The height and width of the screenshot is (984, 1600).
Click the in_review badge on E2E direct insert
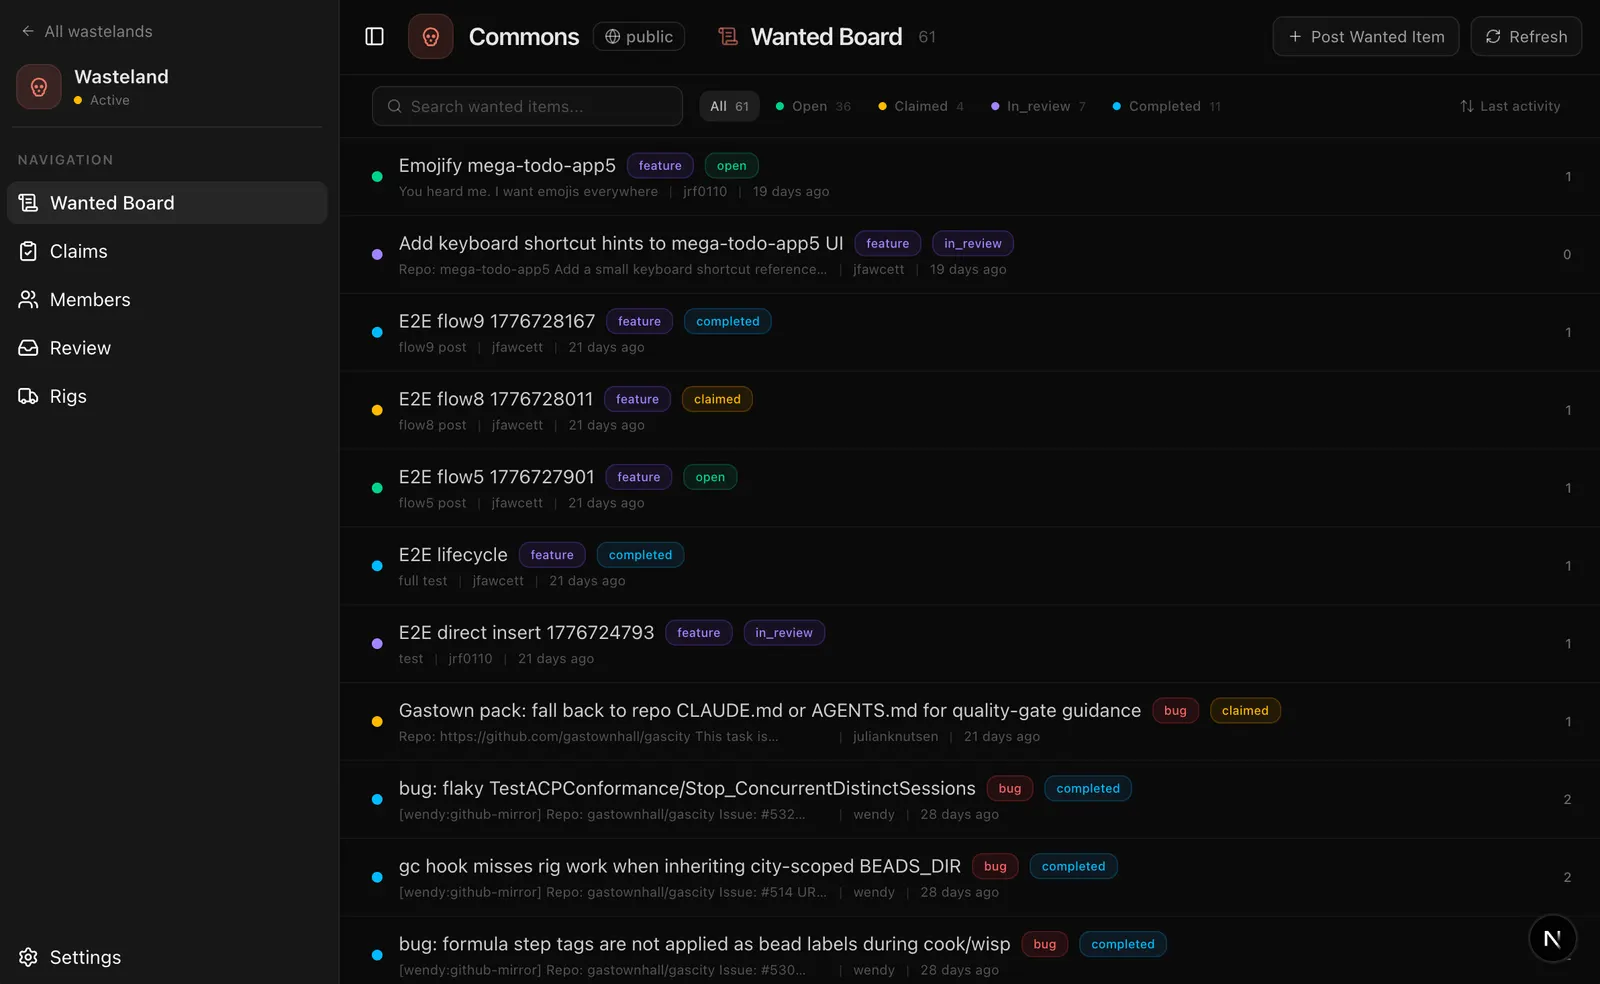pos(784,633)
